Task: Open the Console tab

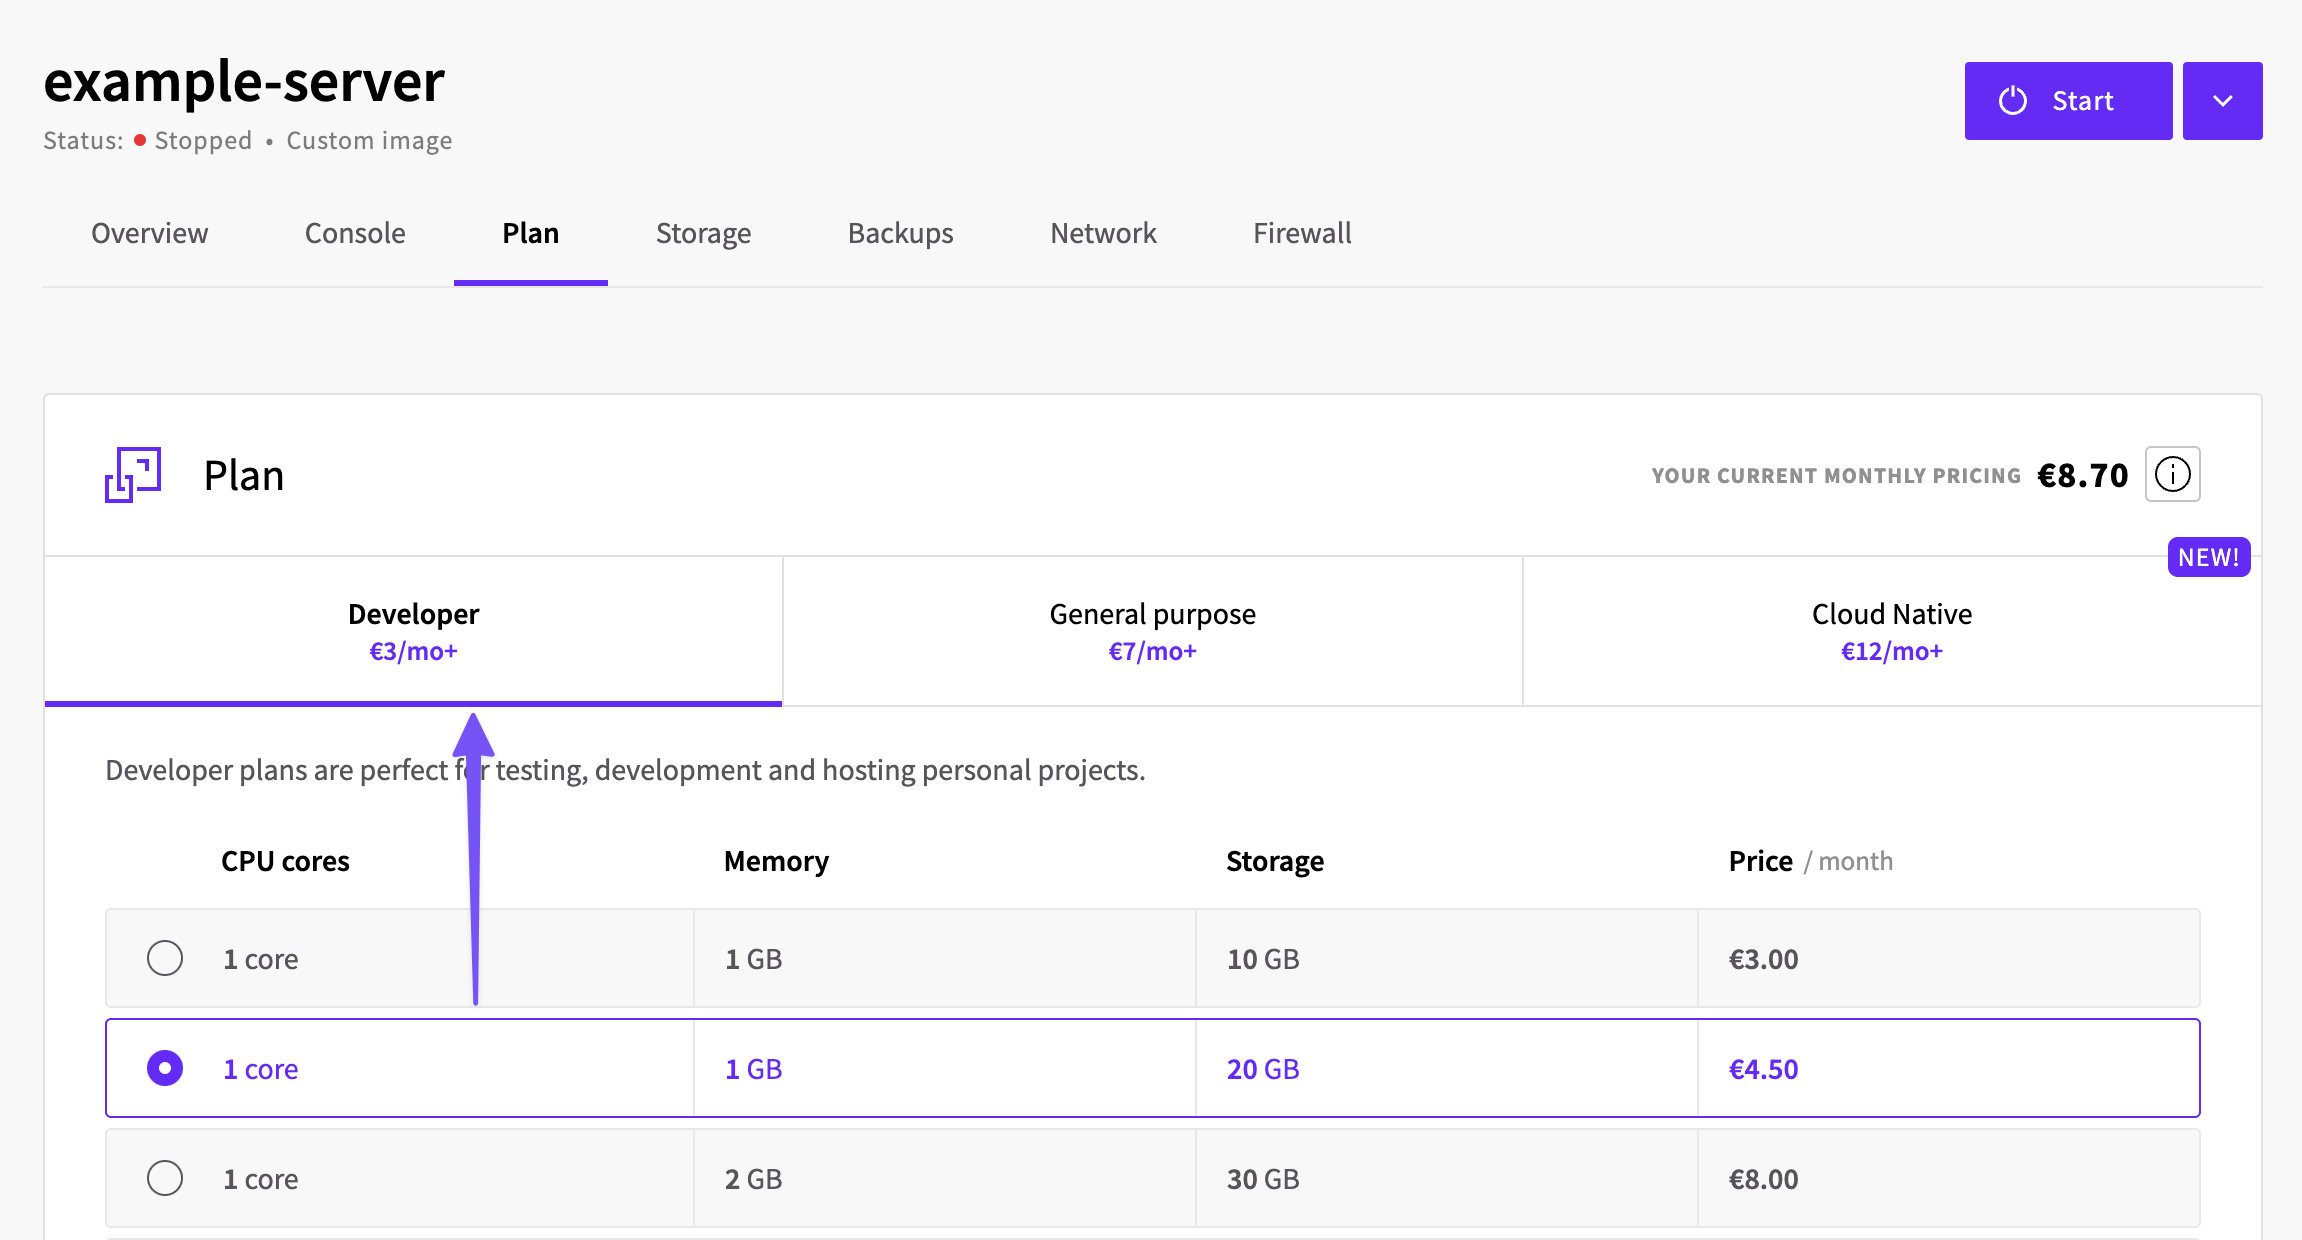Action: pos(355,233)
